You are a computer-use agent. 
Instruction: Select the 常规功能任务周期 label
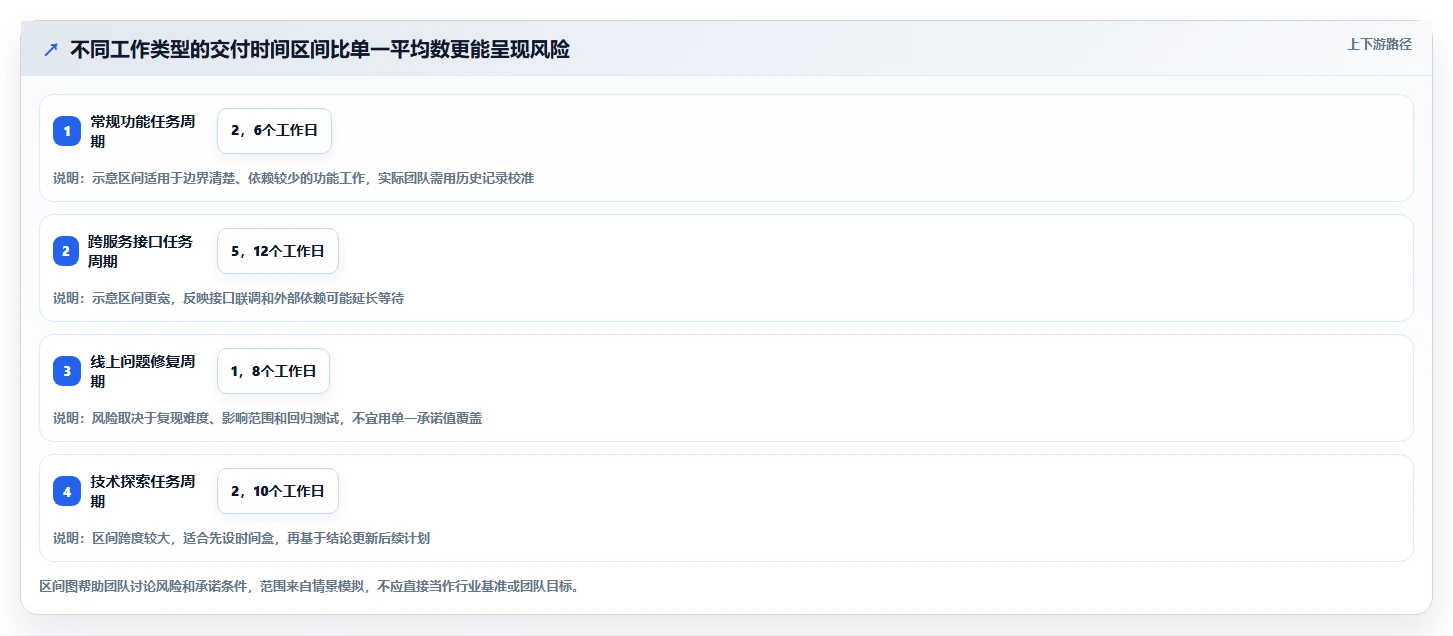point(143,131)
